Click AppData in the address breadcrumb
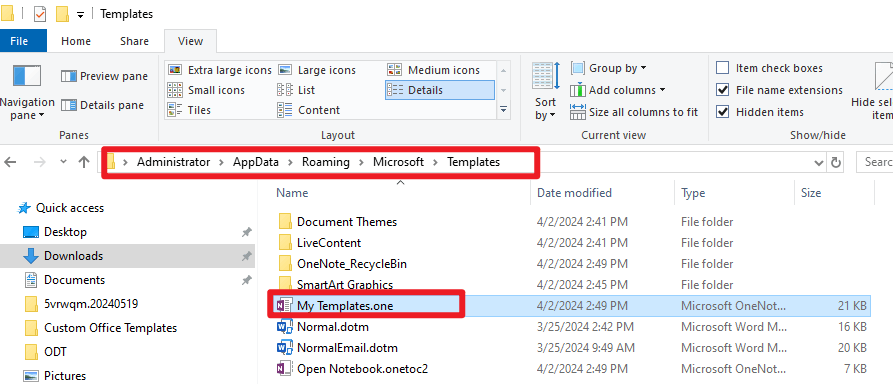Image resolution: width=893 pixels, height=384 pixels. pyautogui.click(x=256, y=162)
